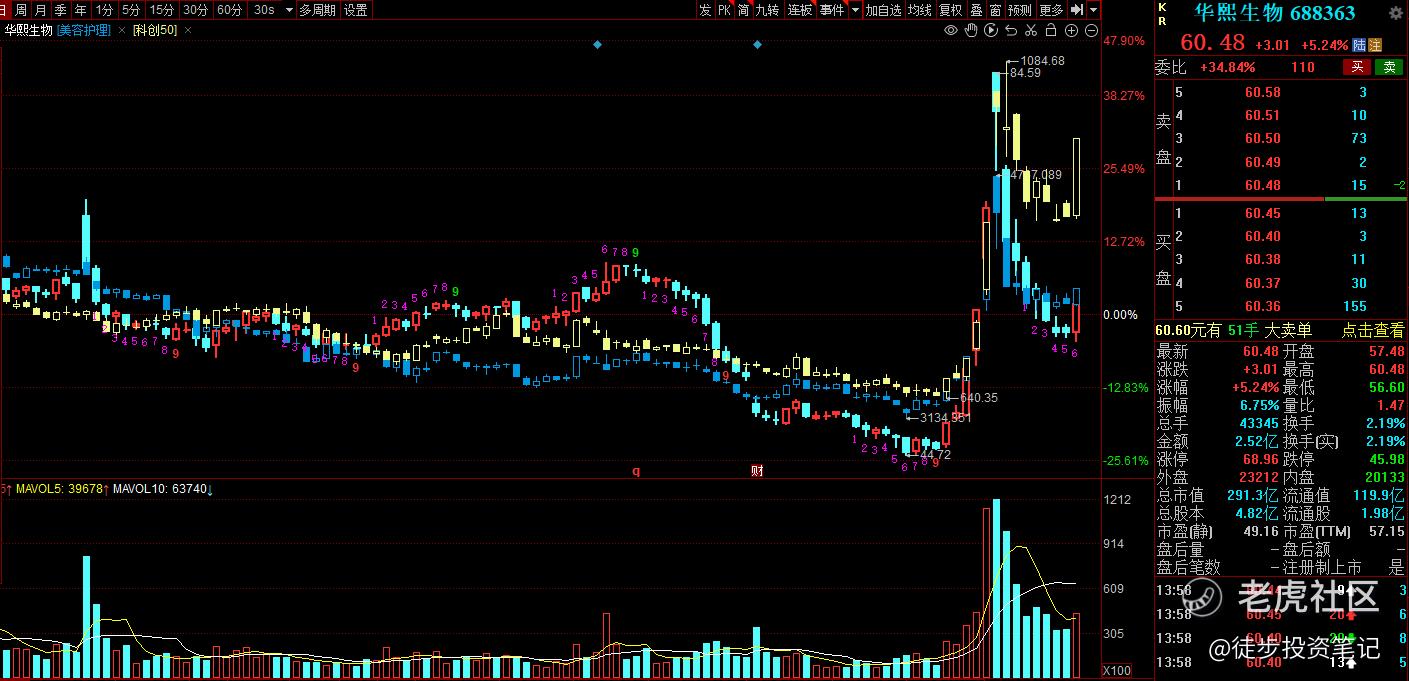Screen dimensions: 1409x681
Task: Toggle 均线 moving average lines
Action: click(x=920, y=10)
